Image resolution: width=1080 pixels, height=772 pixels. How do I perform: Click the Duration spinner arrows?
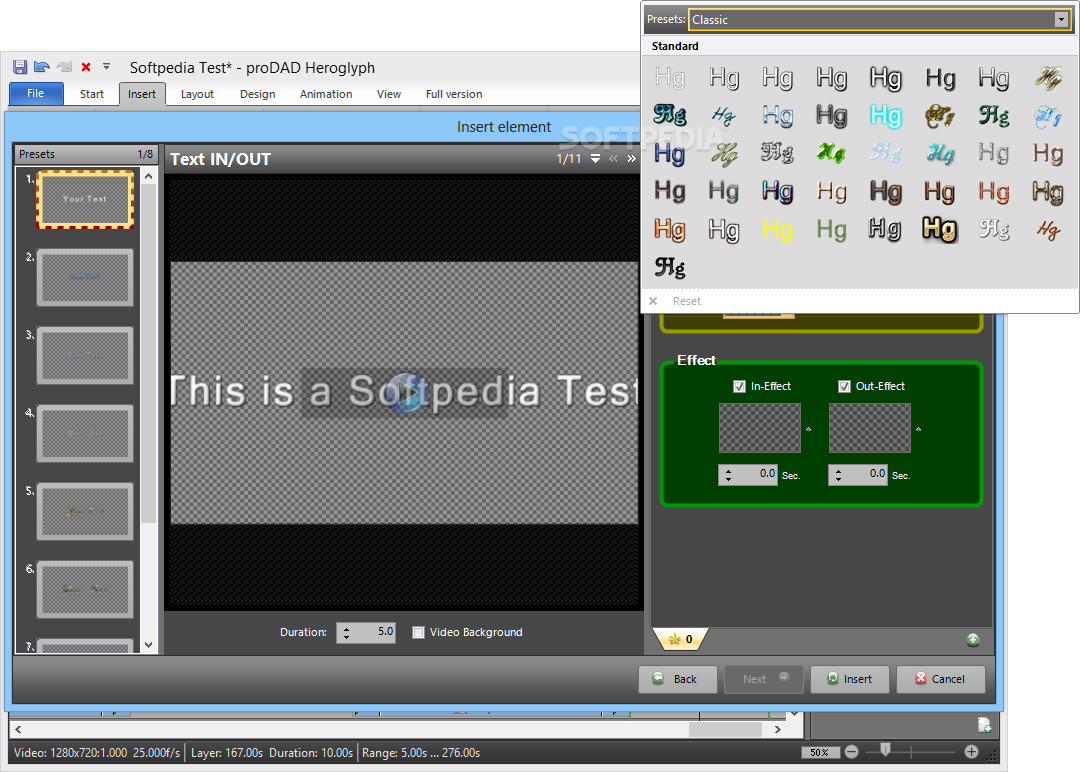[346, 633]
